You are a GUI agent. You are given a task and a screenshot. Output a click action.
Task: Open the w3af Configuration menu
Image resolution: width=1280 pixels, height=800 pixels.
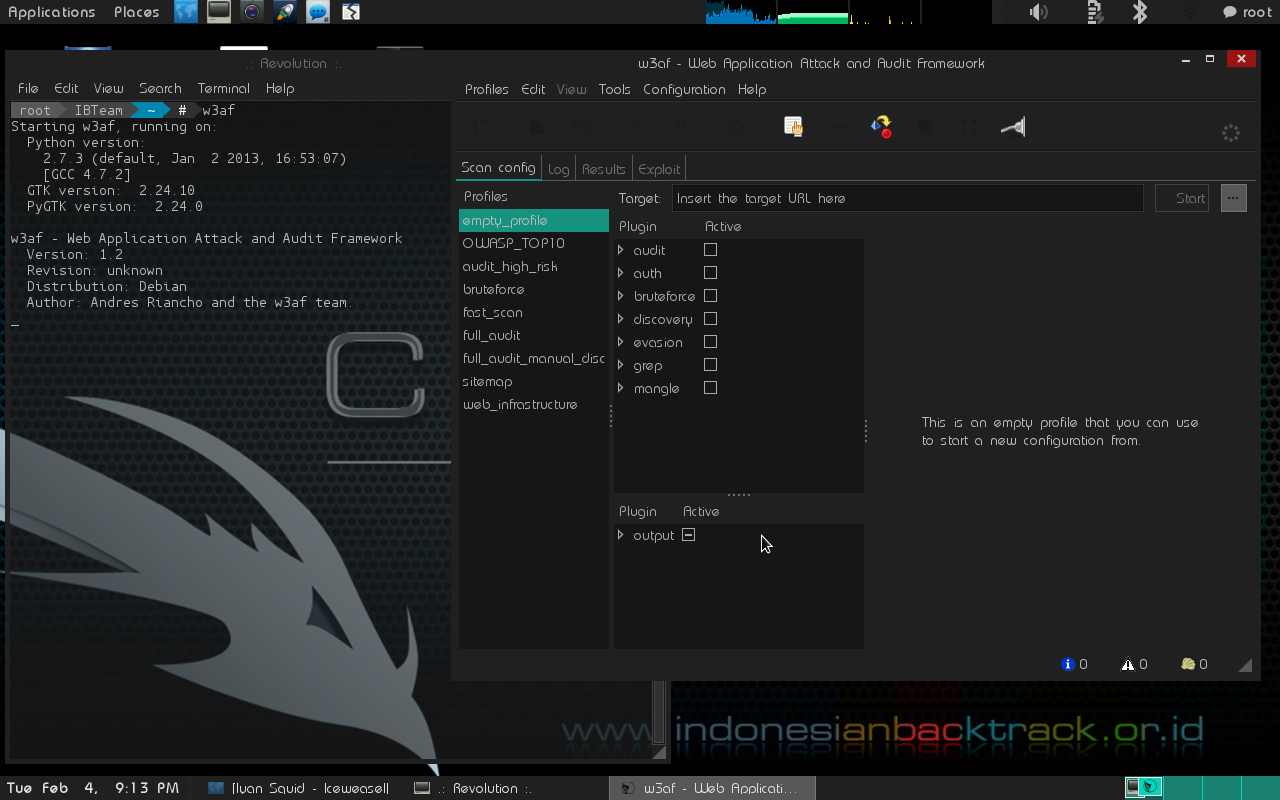pos(684,89)
